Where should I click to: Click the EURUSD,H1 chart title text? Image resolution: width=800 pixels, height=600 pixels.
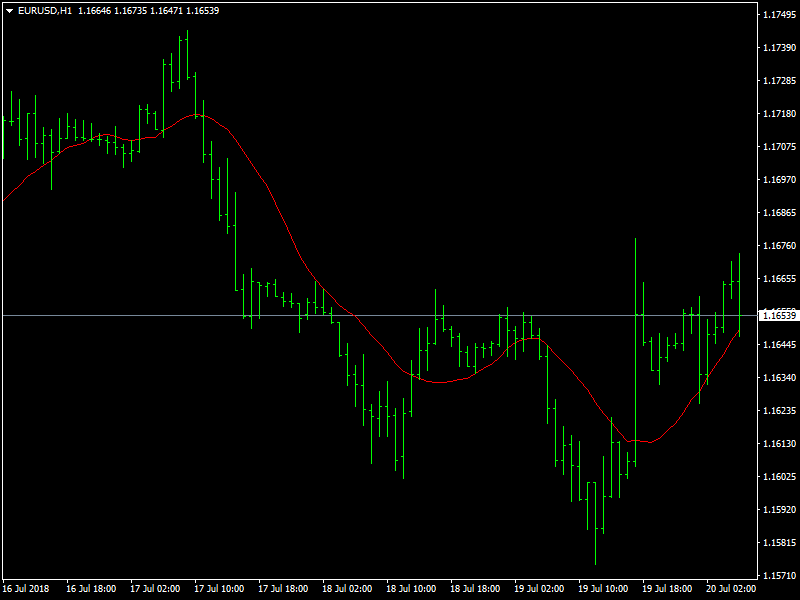45,11
